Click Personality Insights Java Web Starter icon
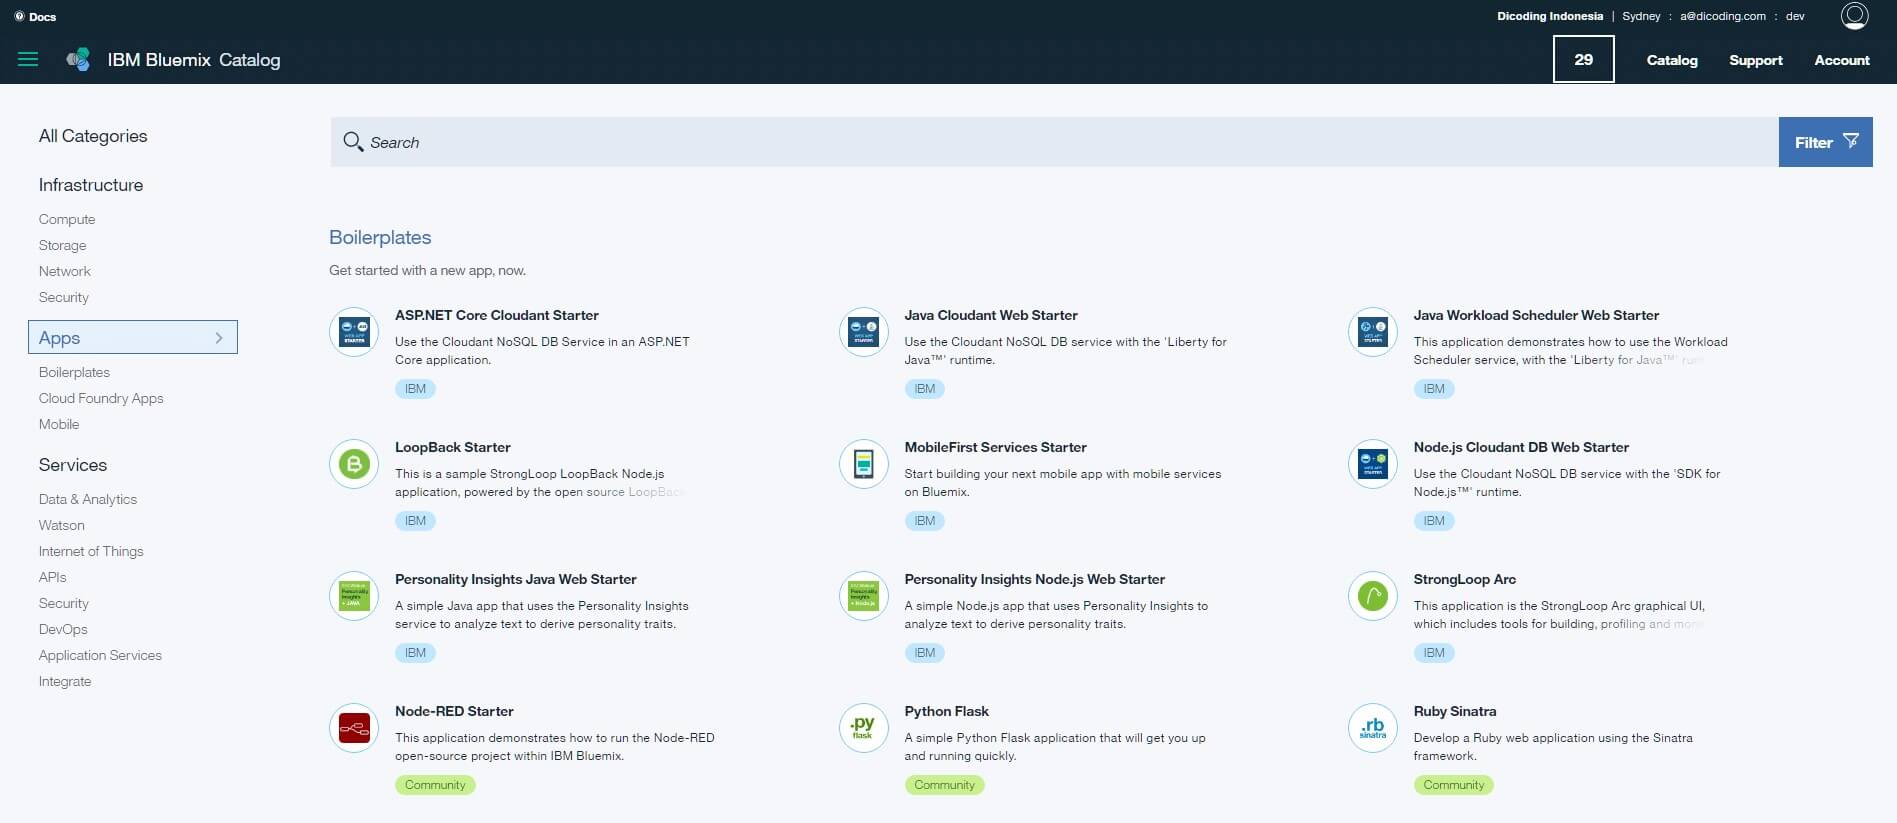1897x823 pixels. 354,596
